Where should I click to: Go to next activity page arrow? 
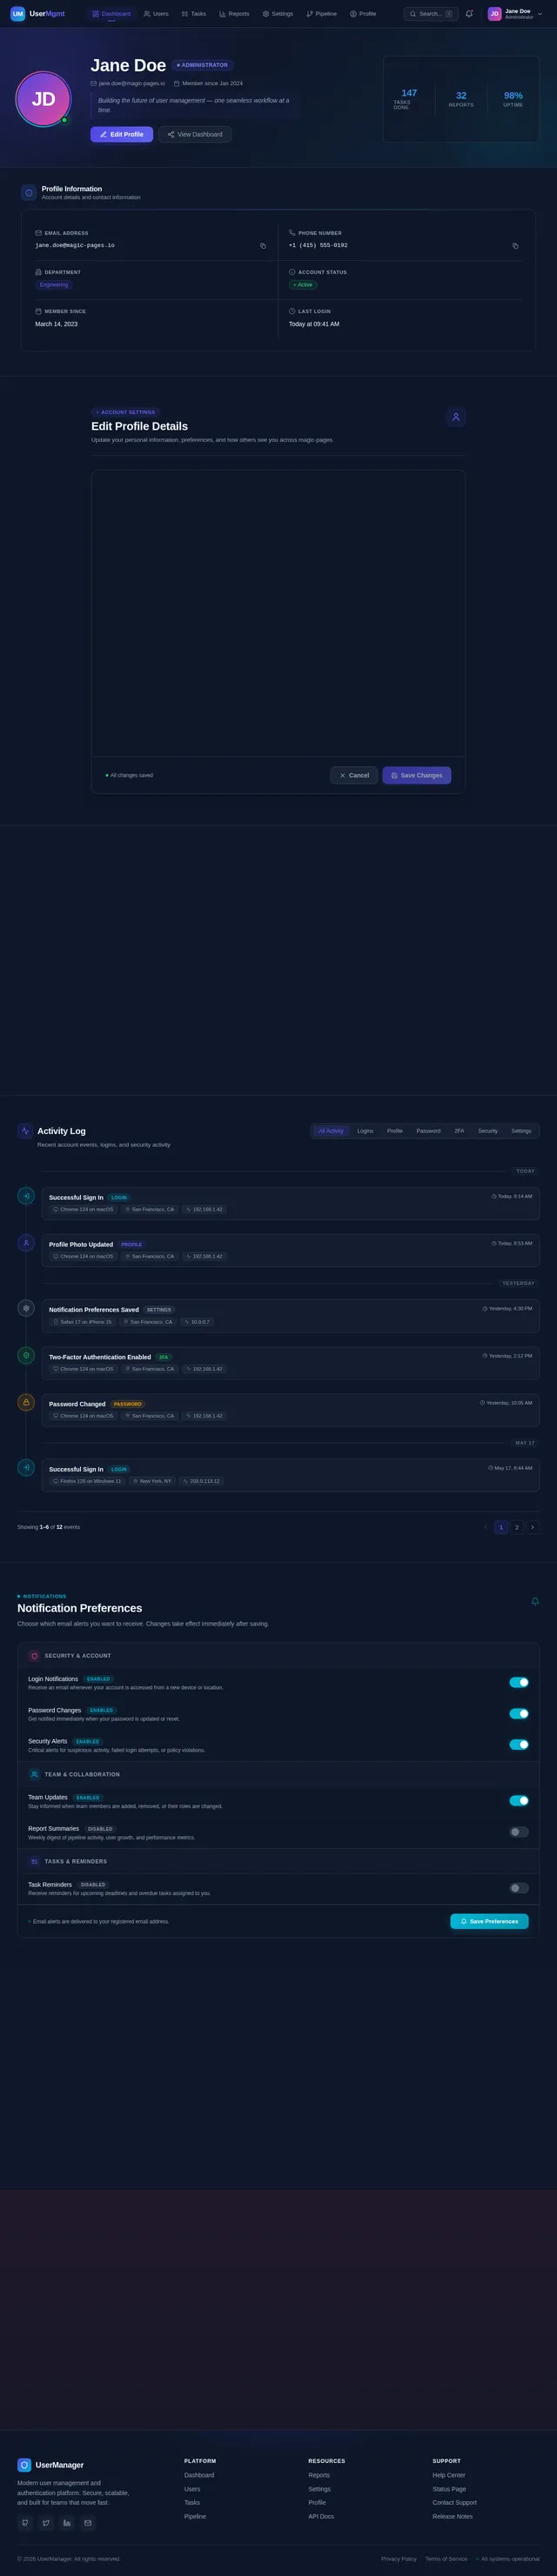click(532, 1527)
